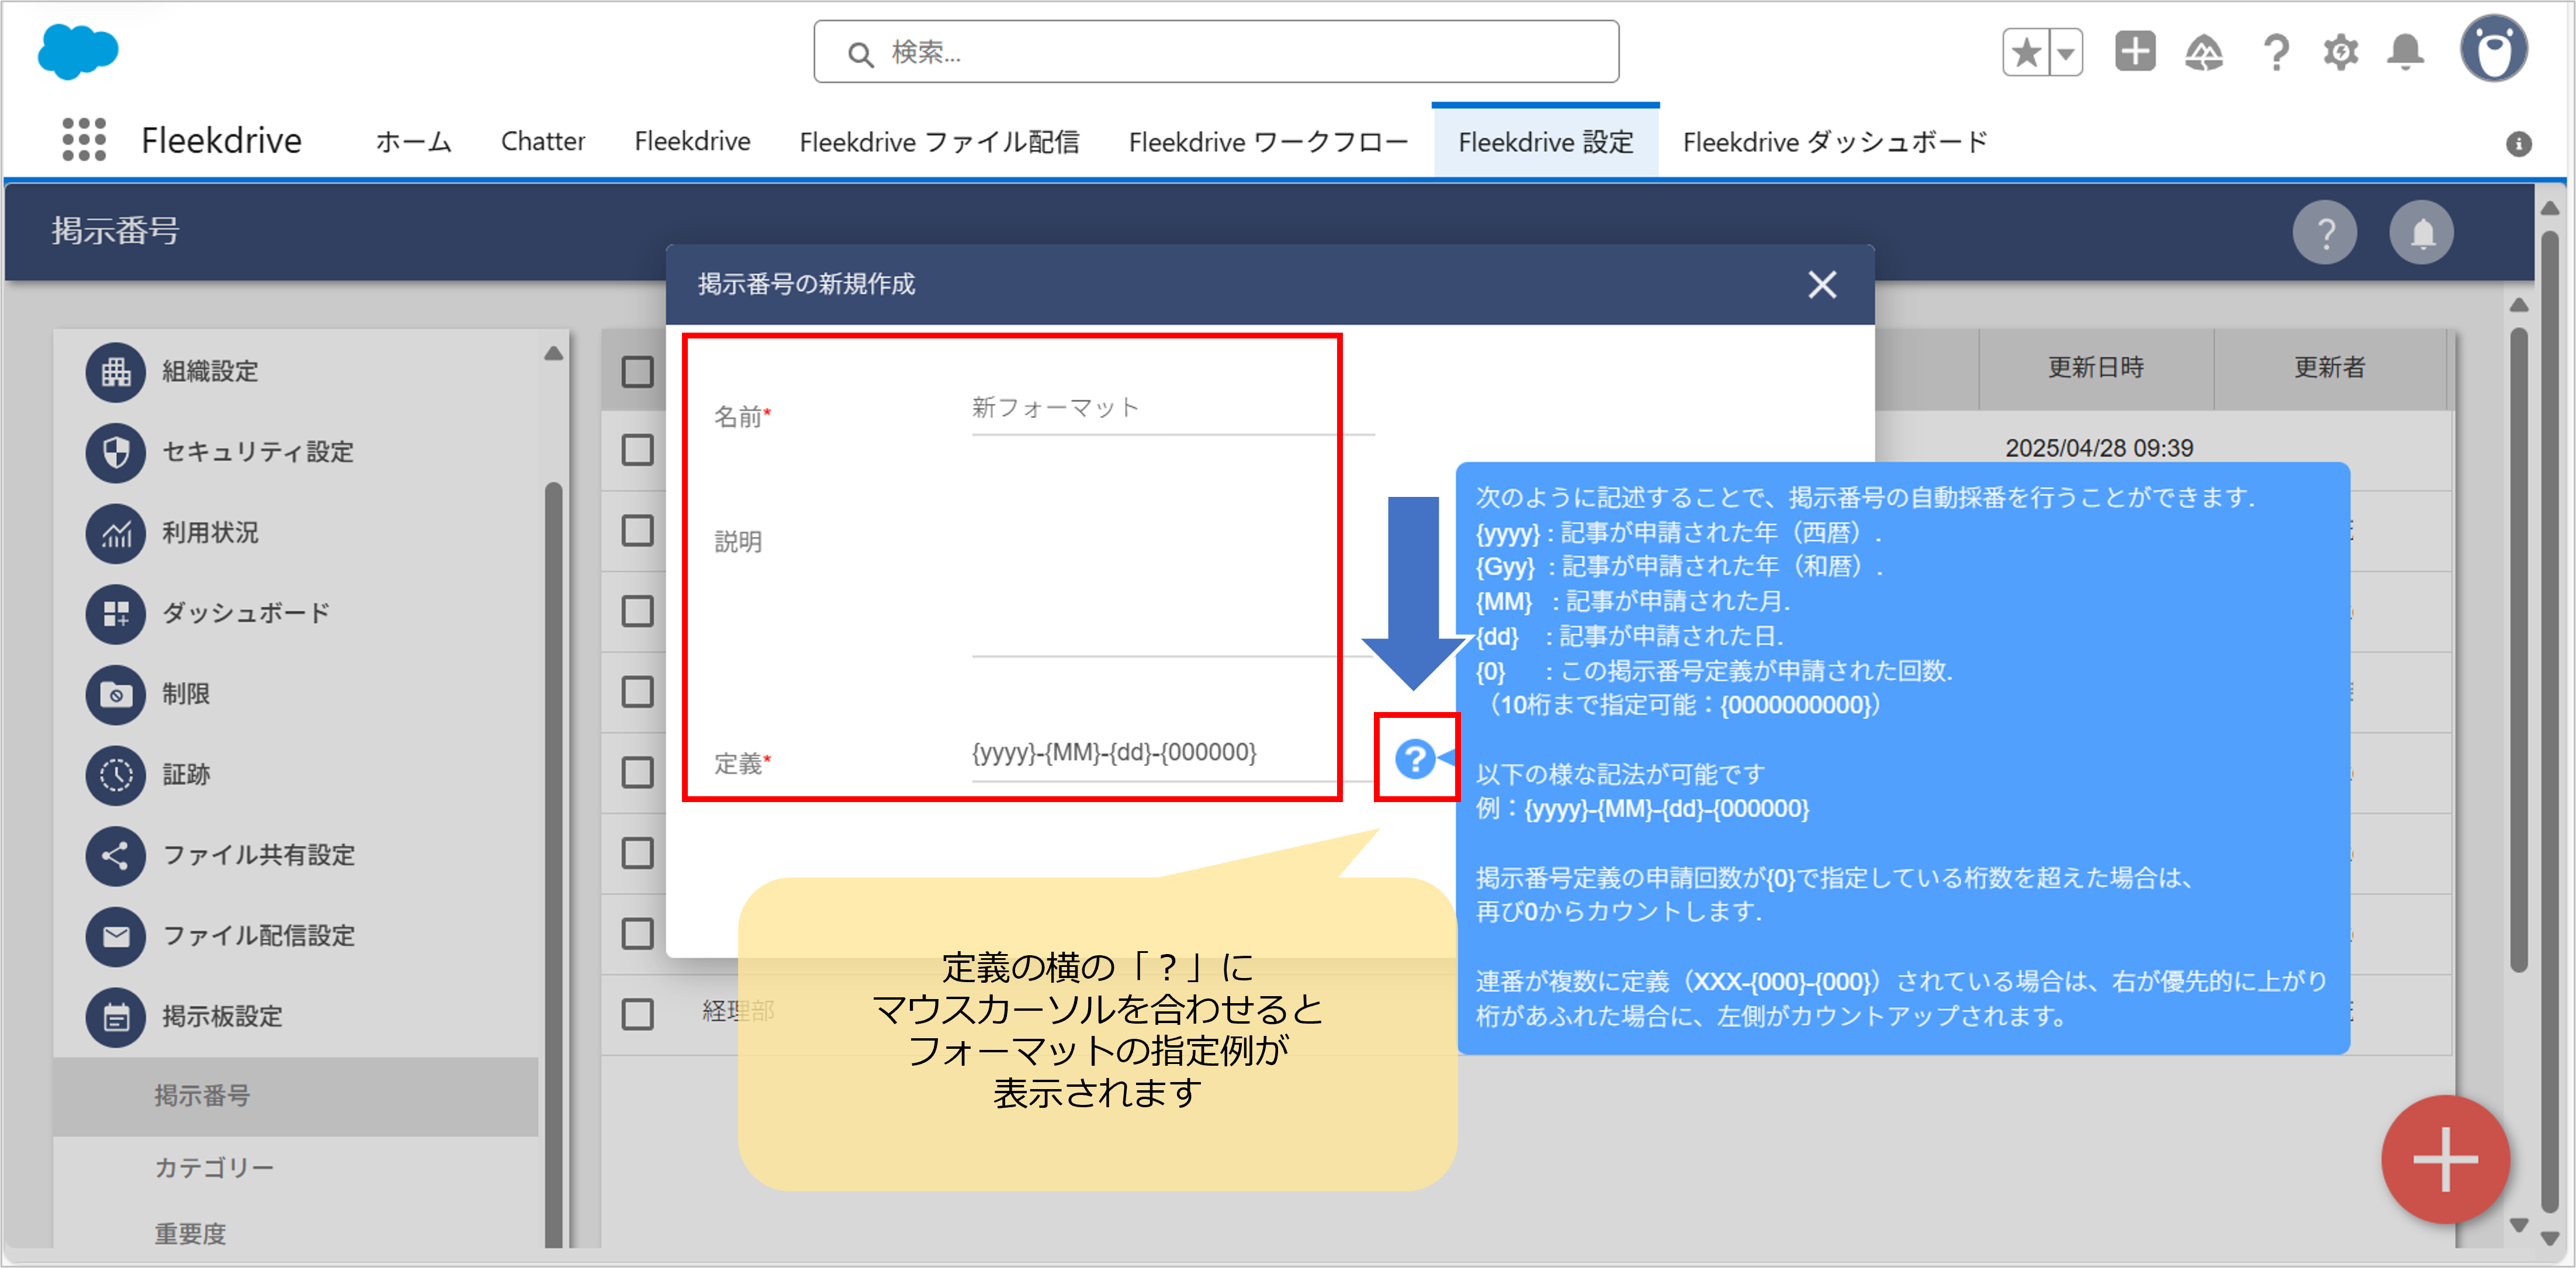Click the info icon on the navigation bar
The image size is (2576, 1268).
click(x=2518, y=144)
